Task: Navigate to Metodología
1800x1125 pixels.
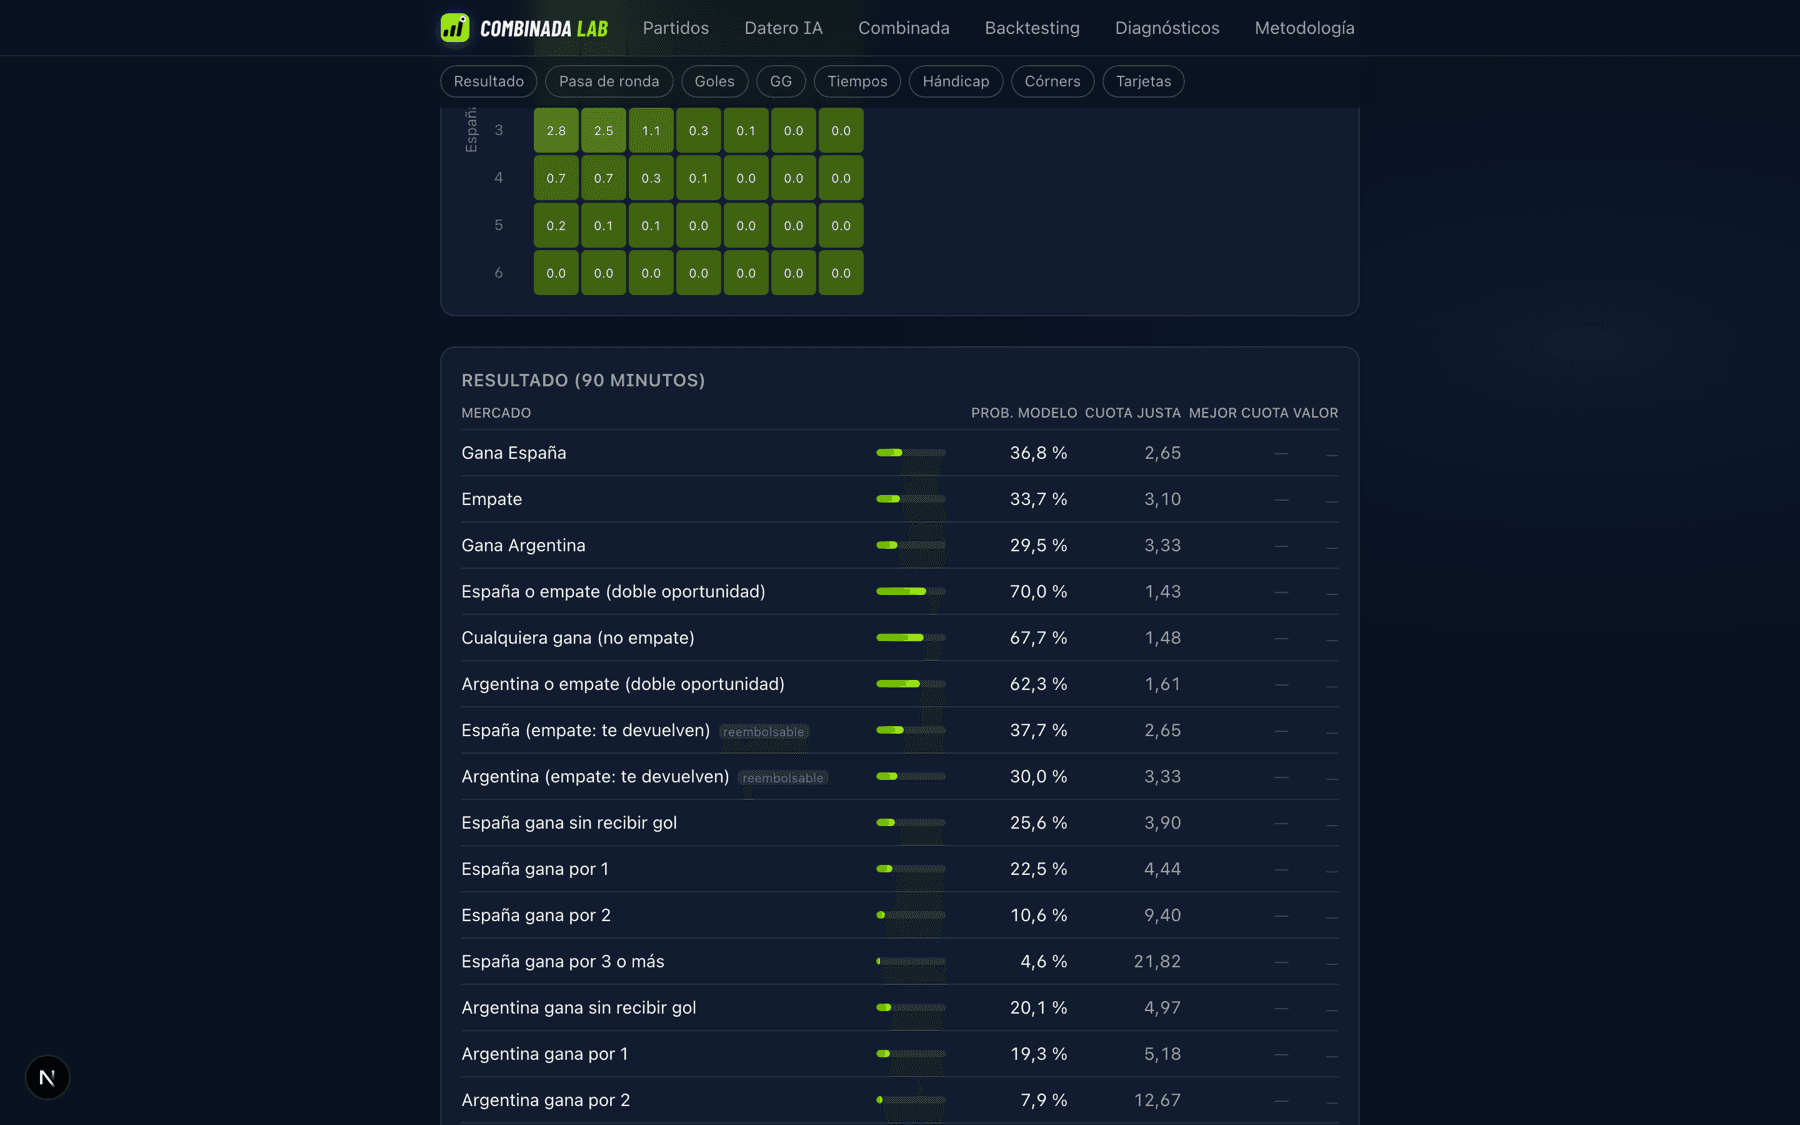Action: point(1305,28)
